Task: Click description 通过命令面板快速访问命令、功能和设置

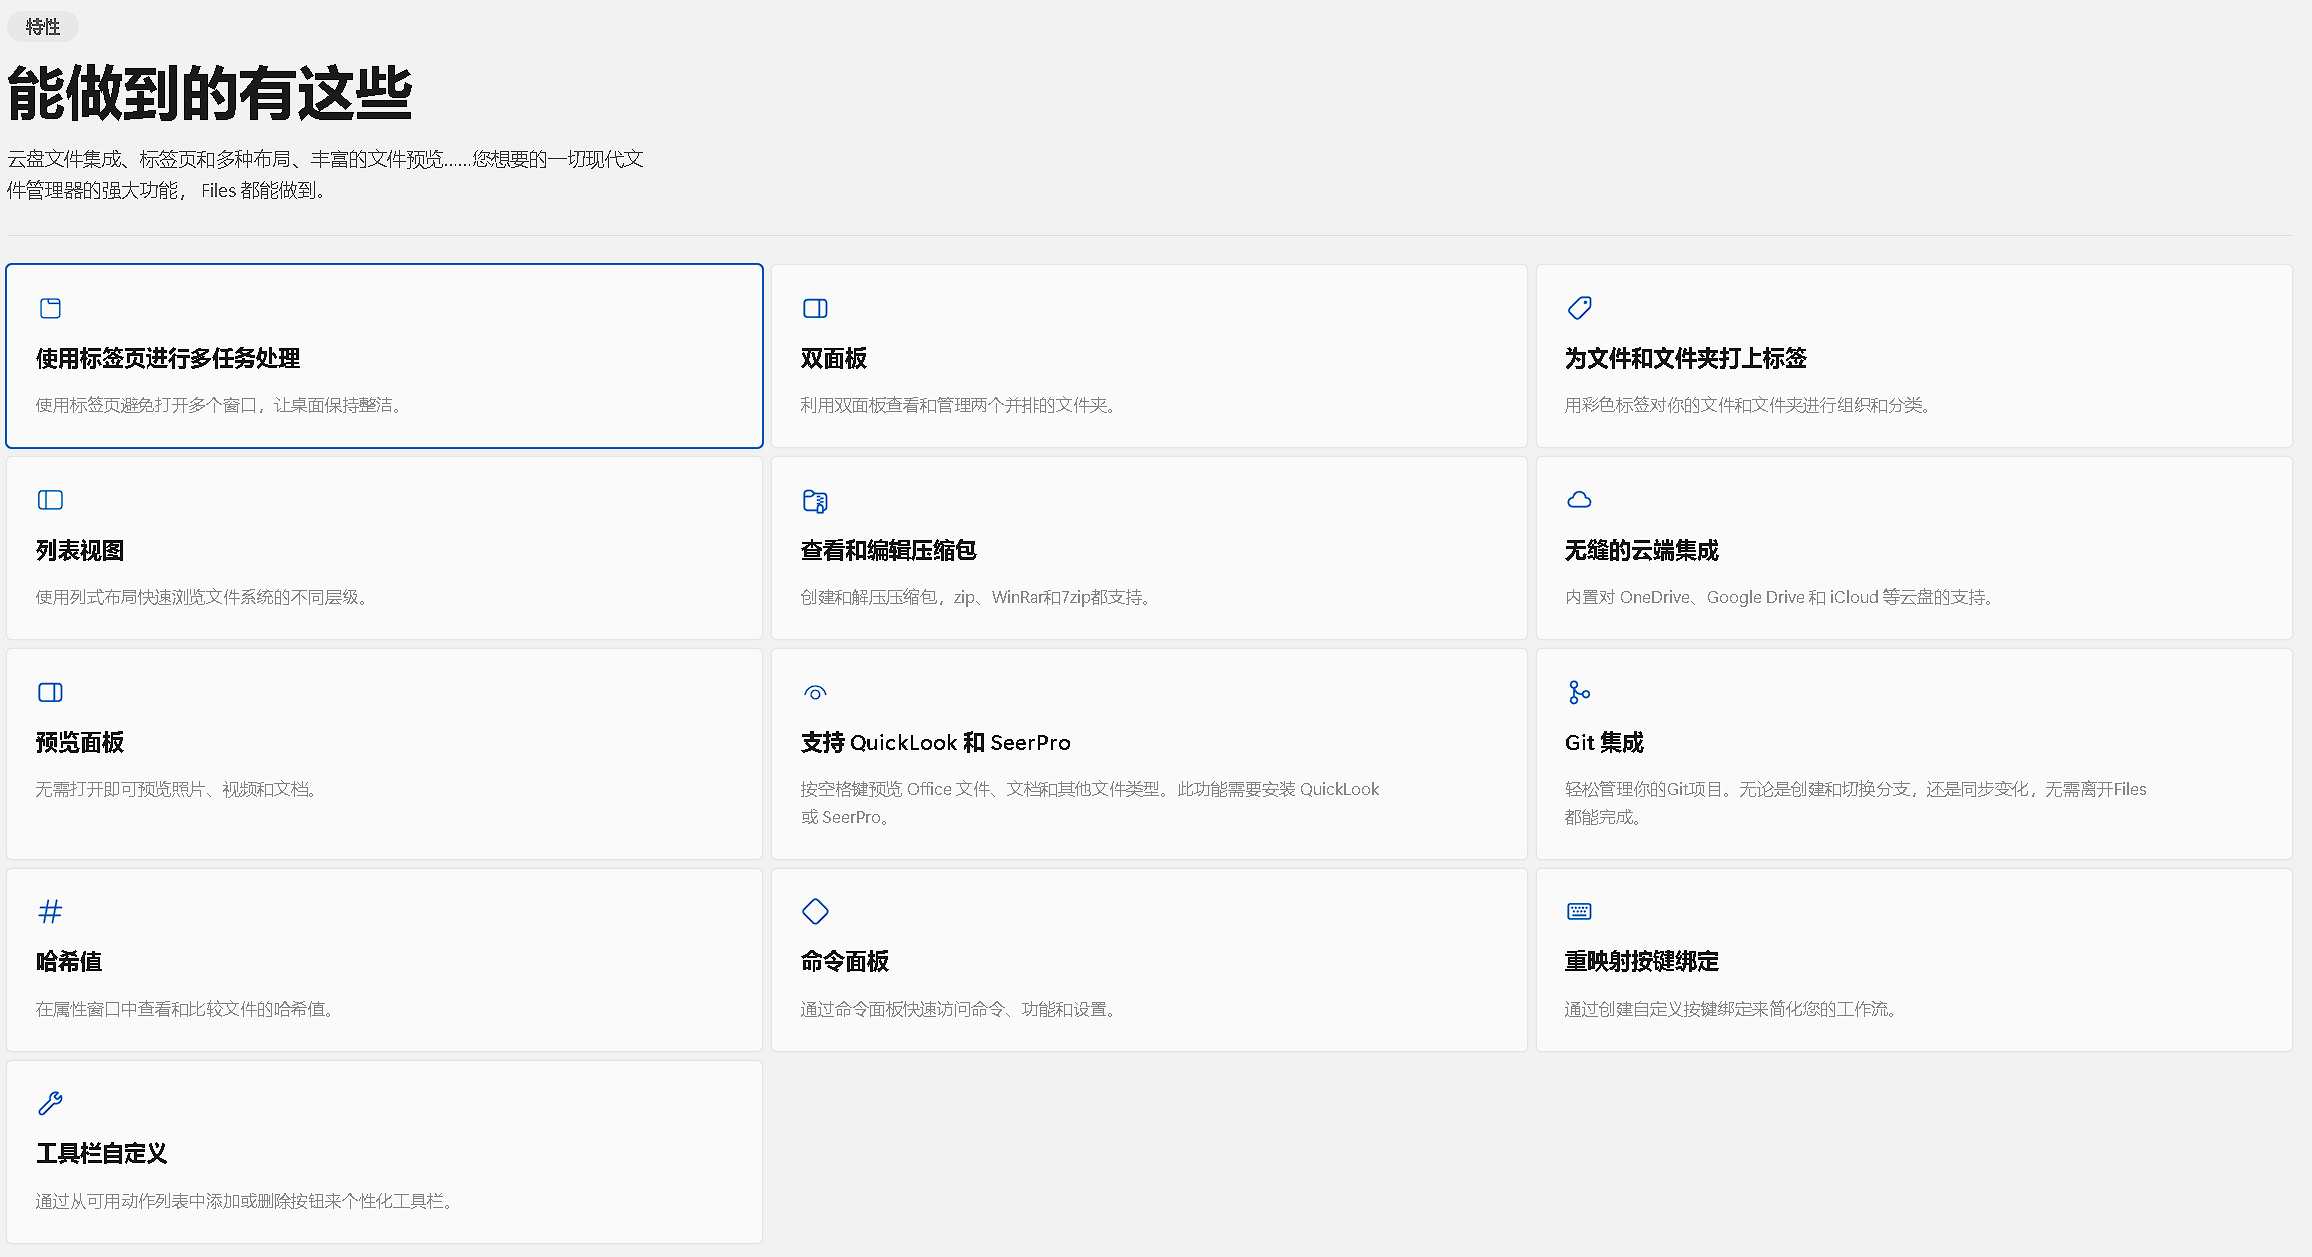Action: click(958, 1009)
